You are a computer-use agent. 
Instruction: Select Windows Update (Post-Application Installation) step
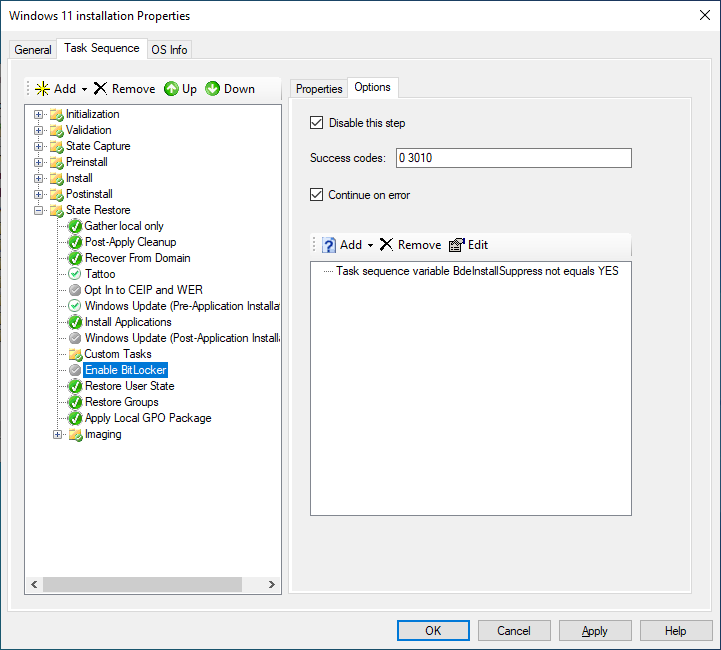[182, 338]
